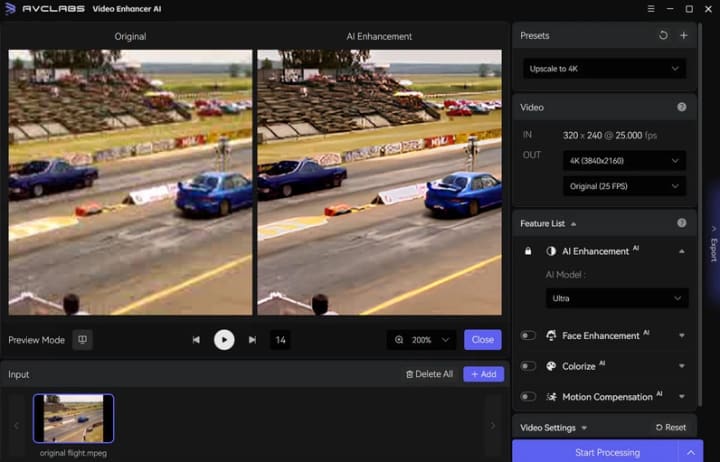
Task: Open the Upscale to 4K preset dropdown
Action: click(604, 69)
